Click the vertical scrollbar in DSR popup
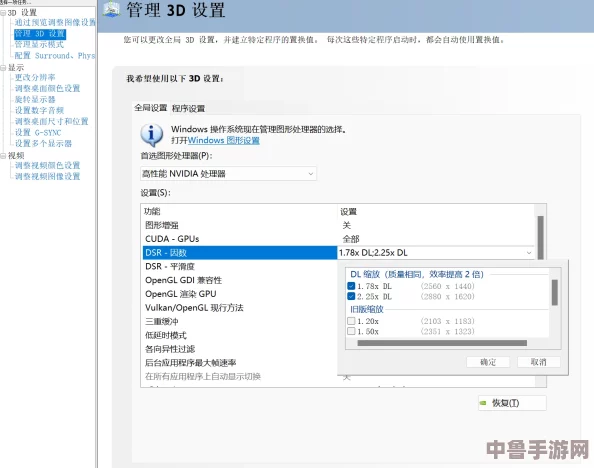Screen dimensions: 594x468 pos(555,293)
